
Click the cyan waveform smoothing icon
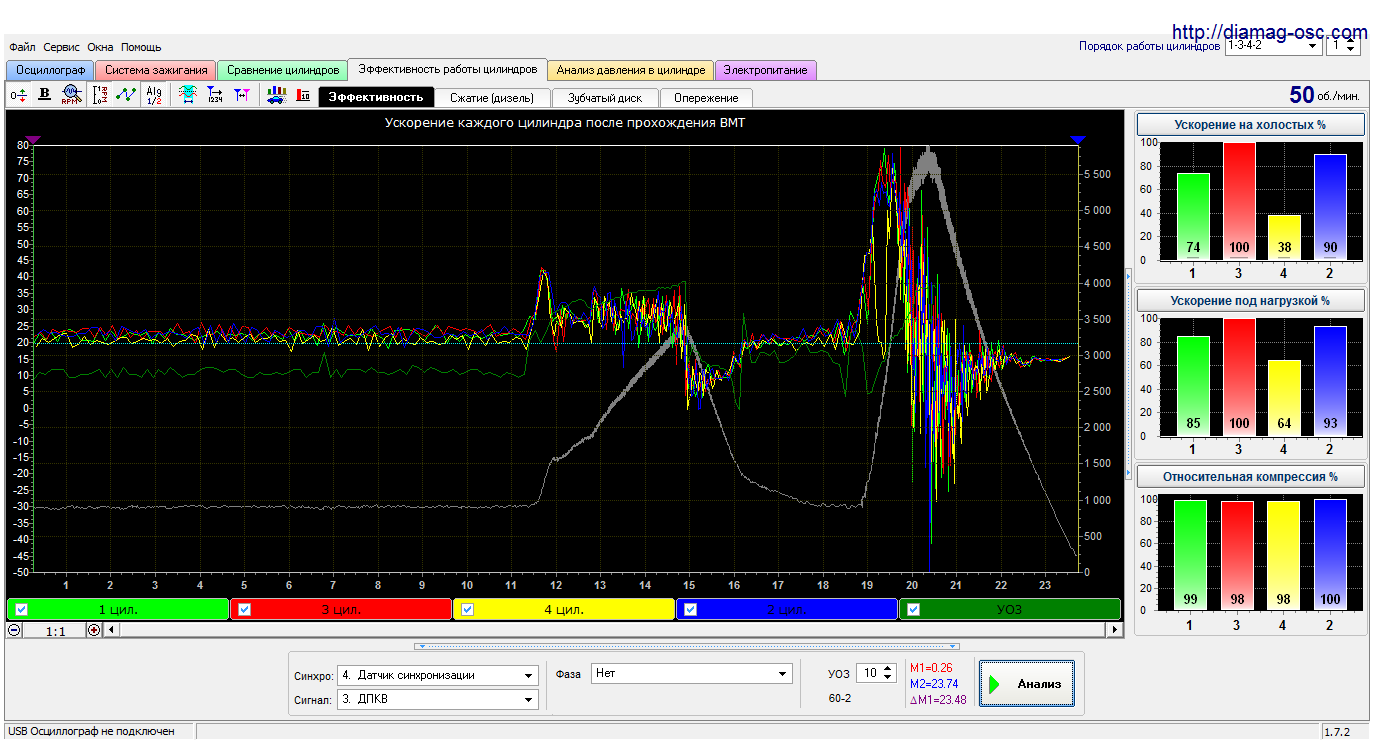click(x=187, y=95)
